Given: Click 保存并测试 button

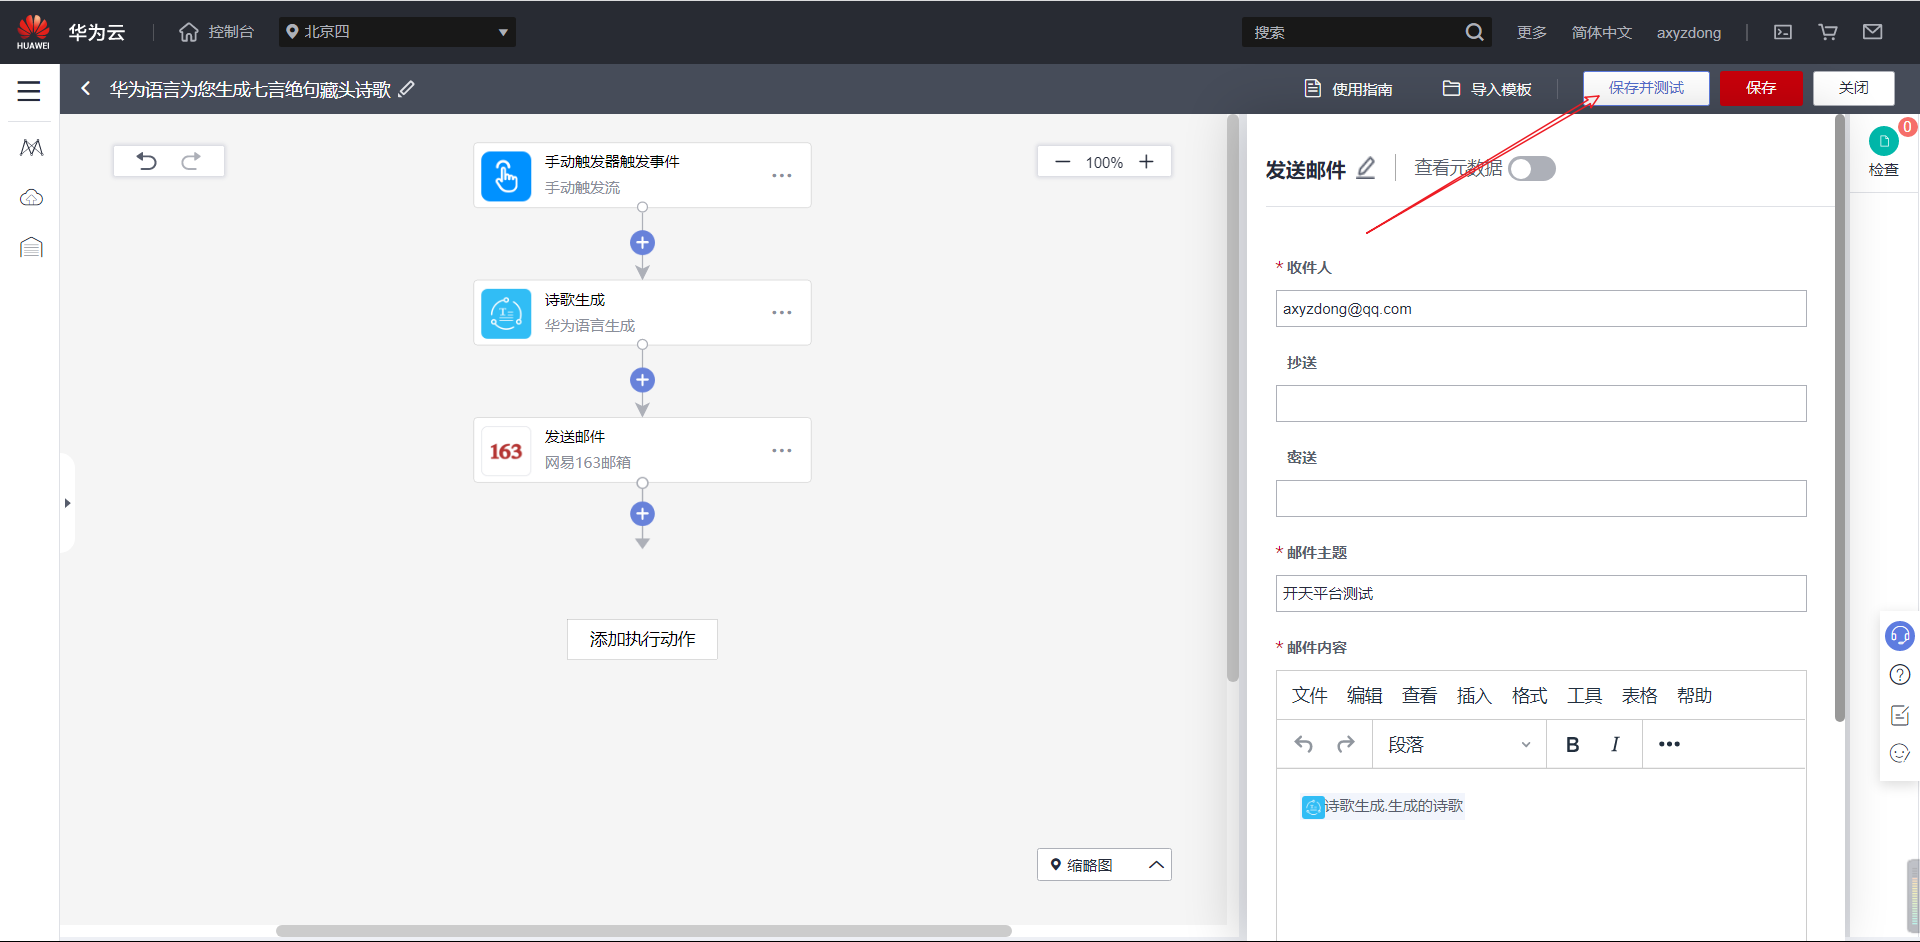Looking at the screenshot, I should [x=1646, y=88].
